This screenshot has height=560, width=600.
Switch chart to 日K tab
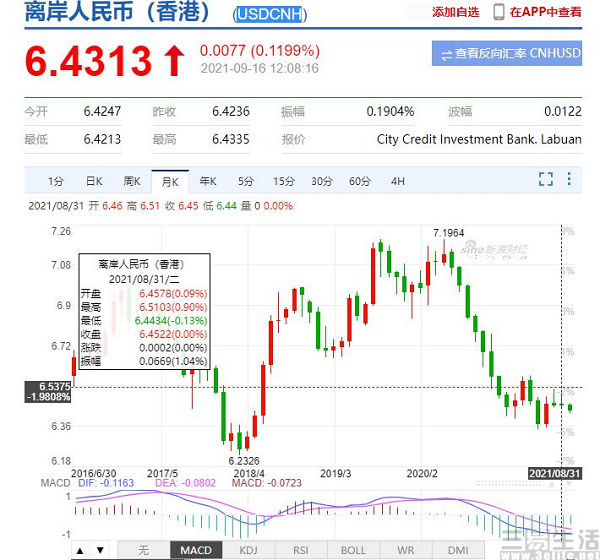coord(94,181)
